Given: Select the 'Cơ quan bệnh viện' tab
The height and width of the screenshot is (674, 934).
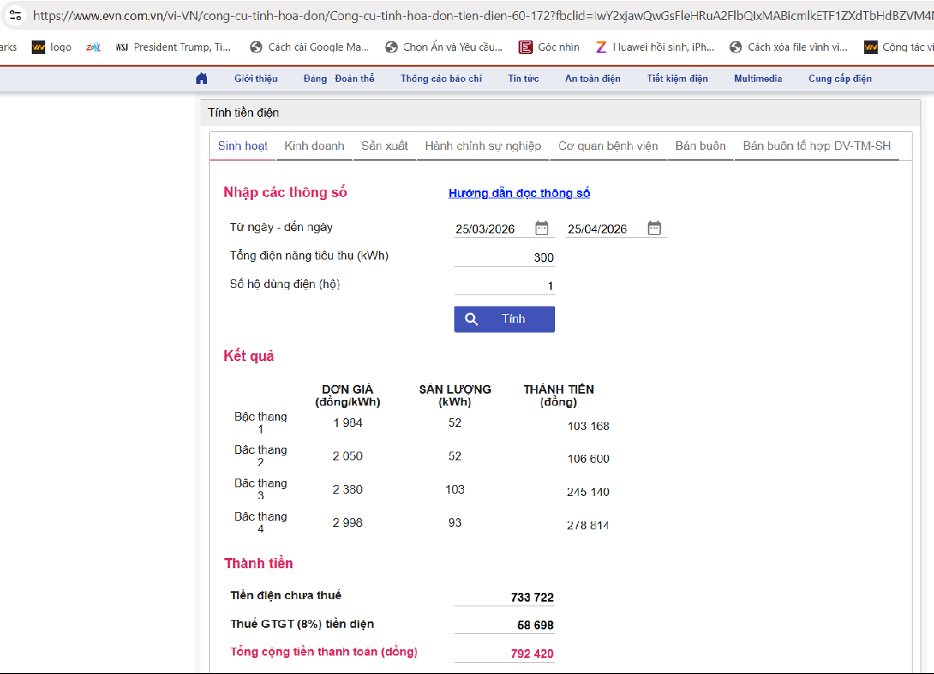Looking at the screenshot, I should coord(608,146).
